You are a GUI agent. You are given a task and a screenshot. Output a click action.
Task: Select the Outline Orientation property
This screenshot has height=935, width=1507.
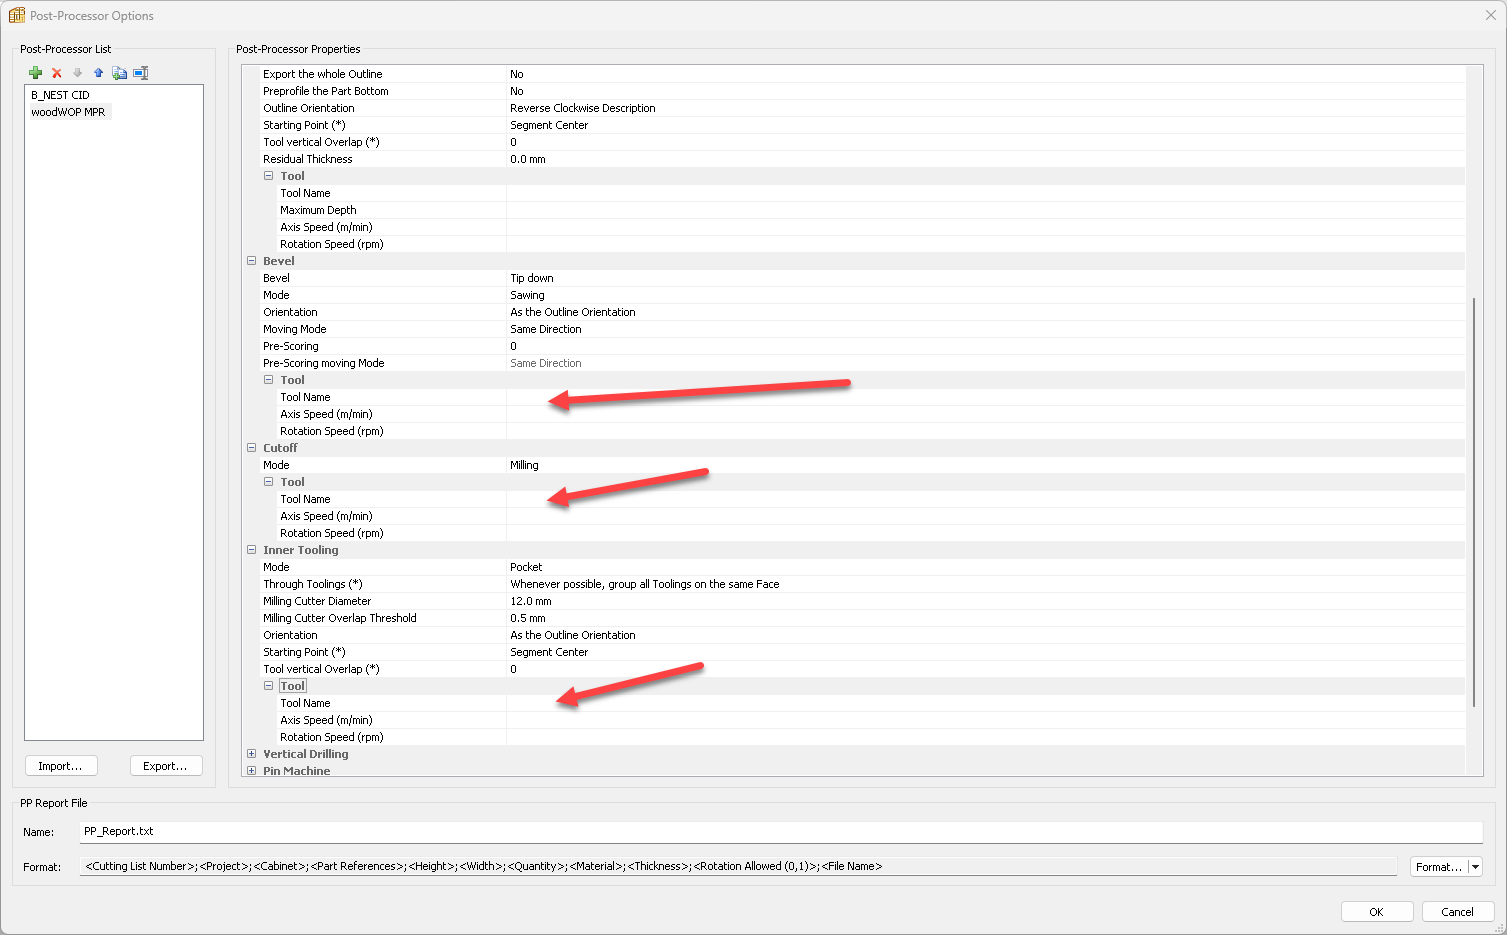(309, 108)
